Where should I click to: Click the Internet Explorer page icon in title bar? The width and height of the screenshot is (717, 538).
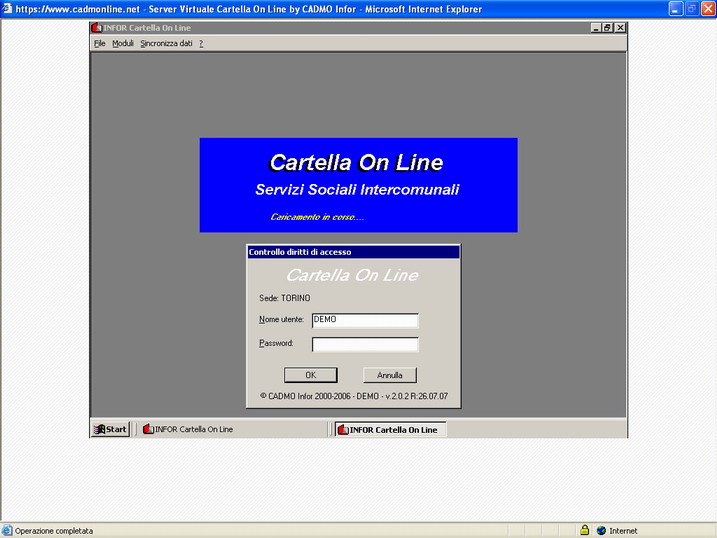[x=7, y=9]
